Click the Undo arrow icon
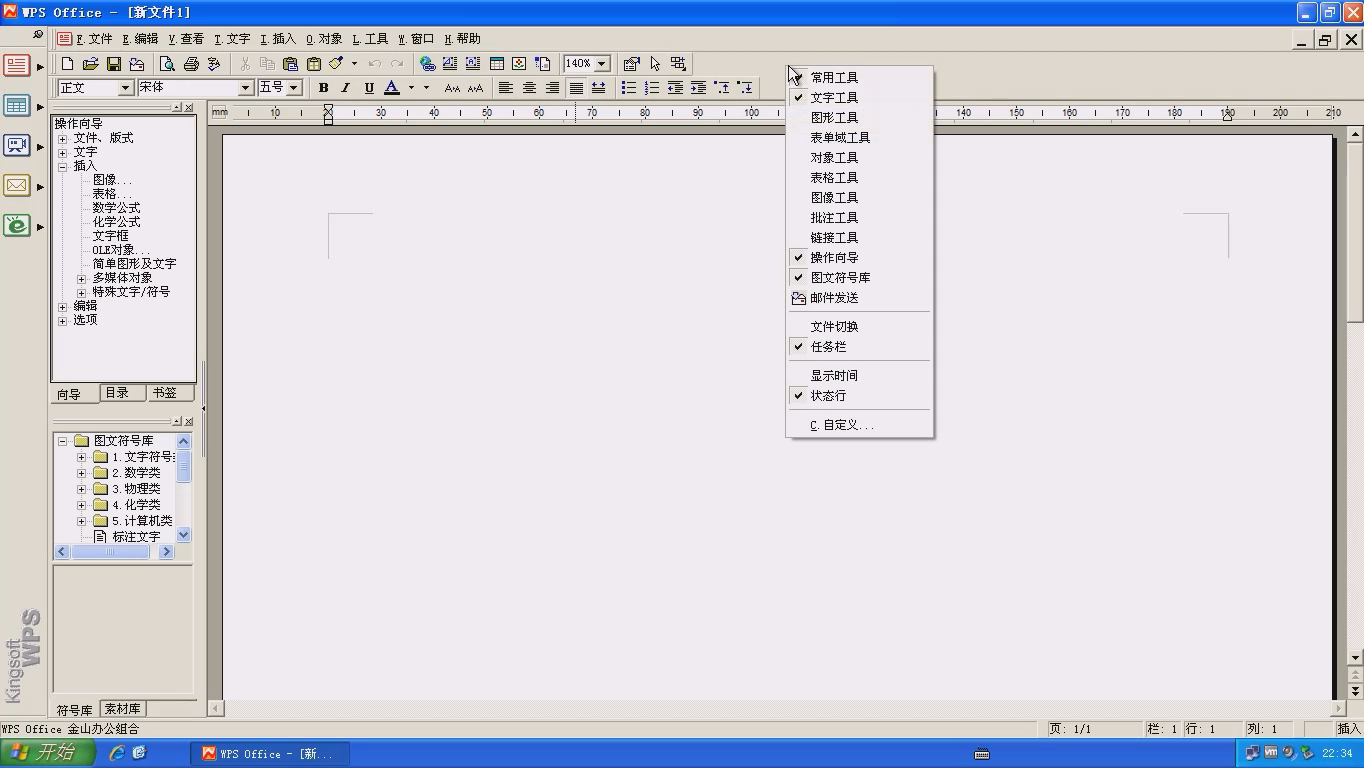This screenshot has width=1364, height=768. click(x=375, y=64)
